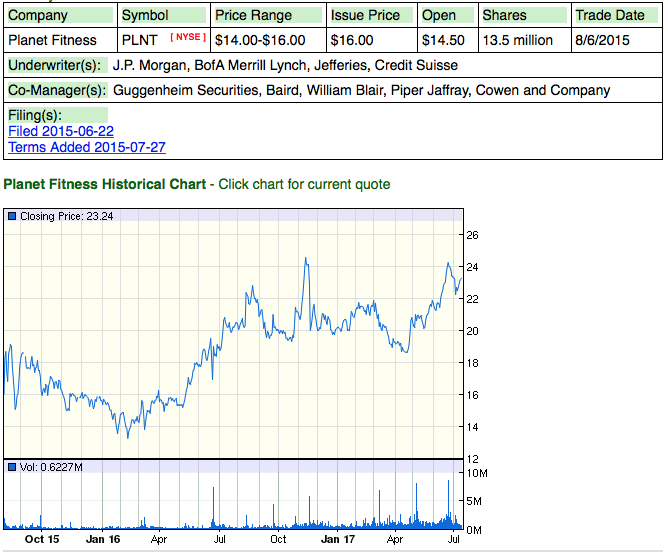Select the $14.50 open price value
668x552 pixels.
click(x=443, y=40)
